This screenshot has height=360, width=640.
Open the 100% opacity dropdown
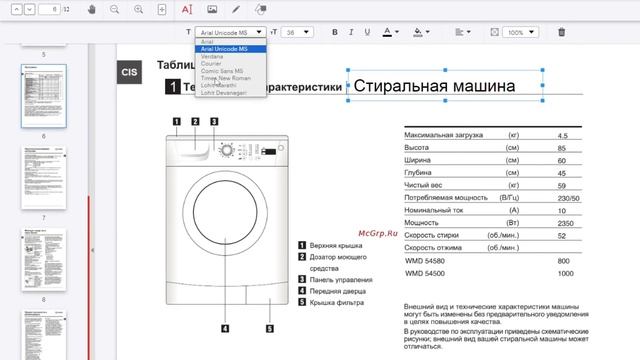pyautogui.click(x=520, y=32)
